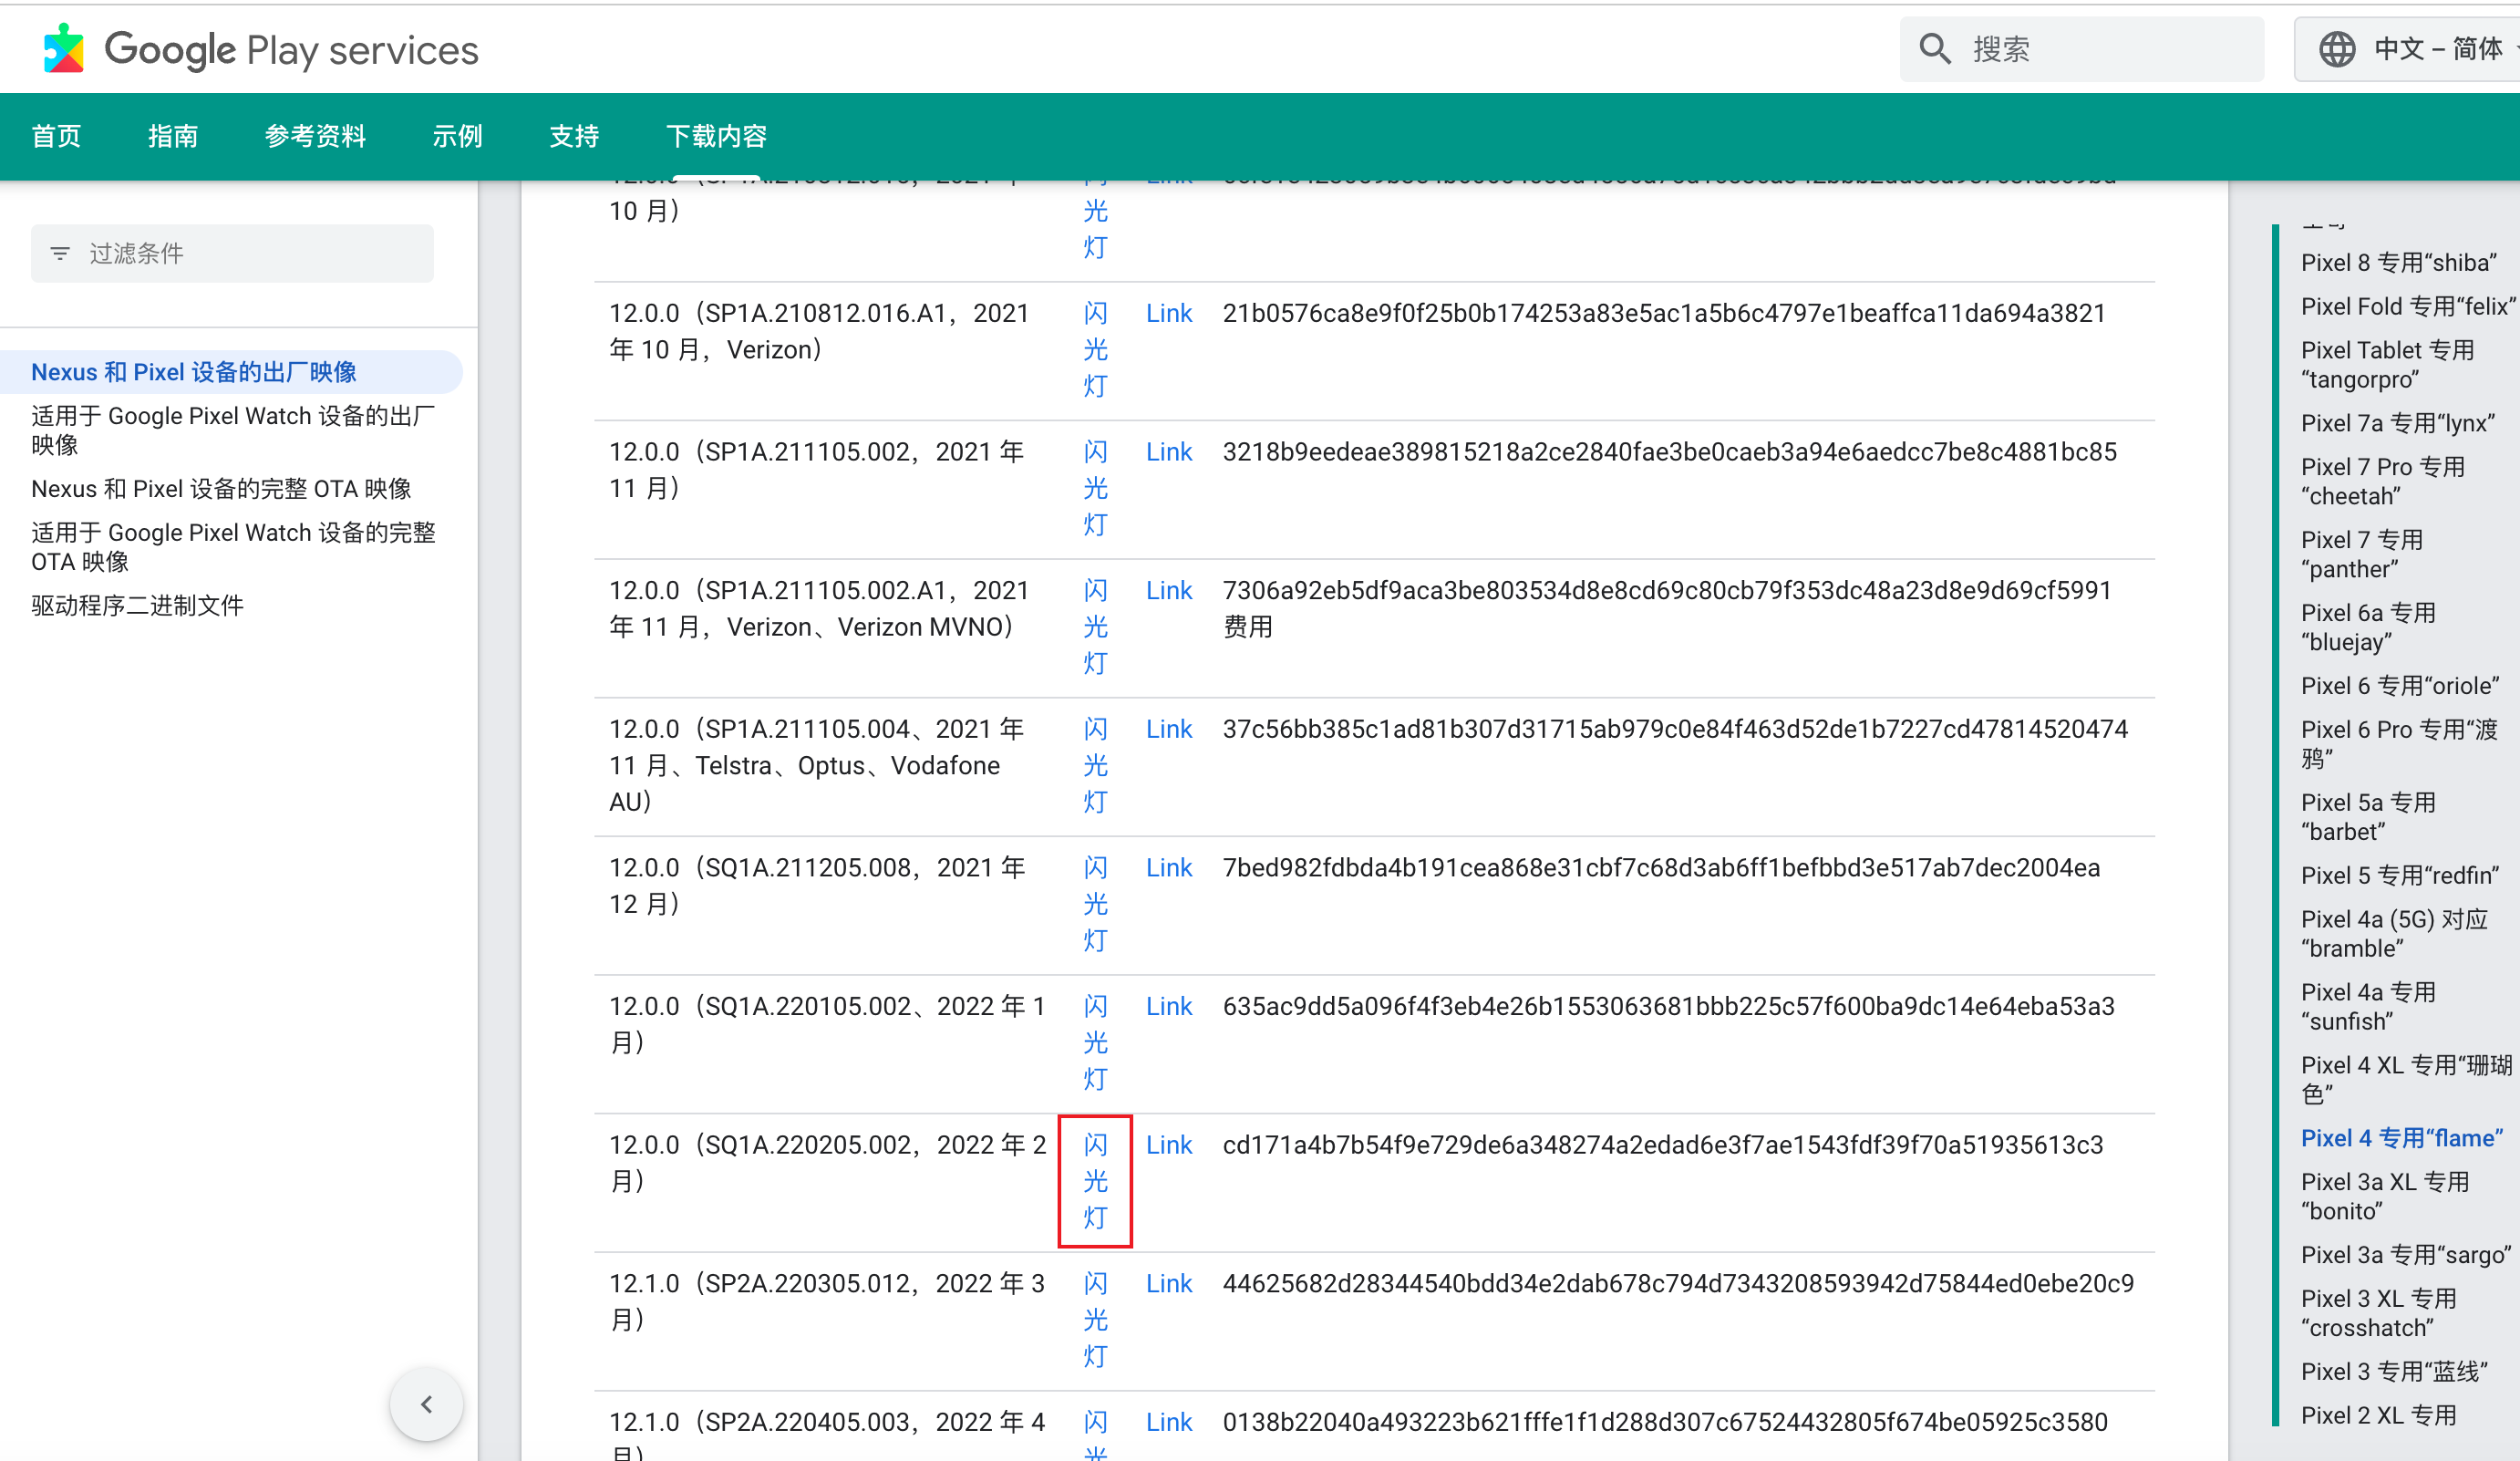Image resolution: width=2520 pixels, height=1461 pixels.
Task: Click Link for SP1A.211105.002 November build
Action: coord(1168,452)
